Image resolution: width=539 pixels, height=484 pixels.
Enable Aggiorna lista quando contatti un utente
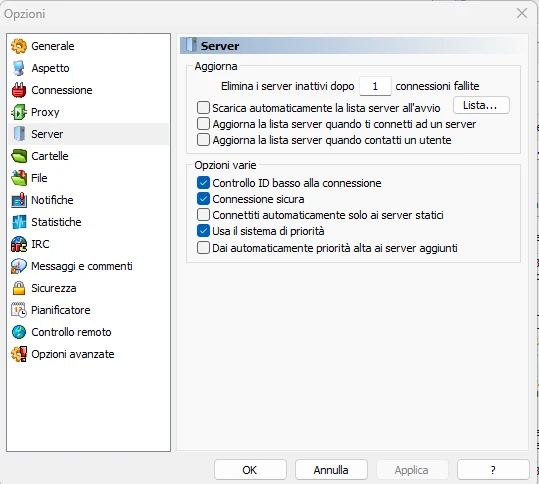(203, 140)
